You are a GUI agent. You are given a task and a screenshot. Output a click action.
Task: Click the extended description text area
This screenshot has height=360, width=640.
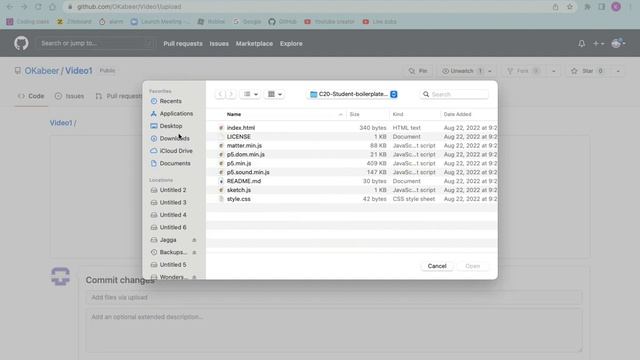pos(333,330)
